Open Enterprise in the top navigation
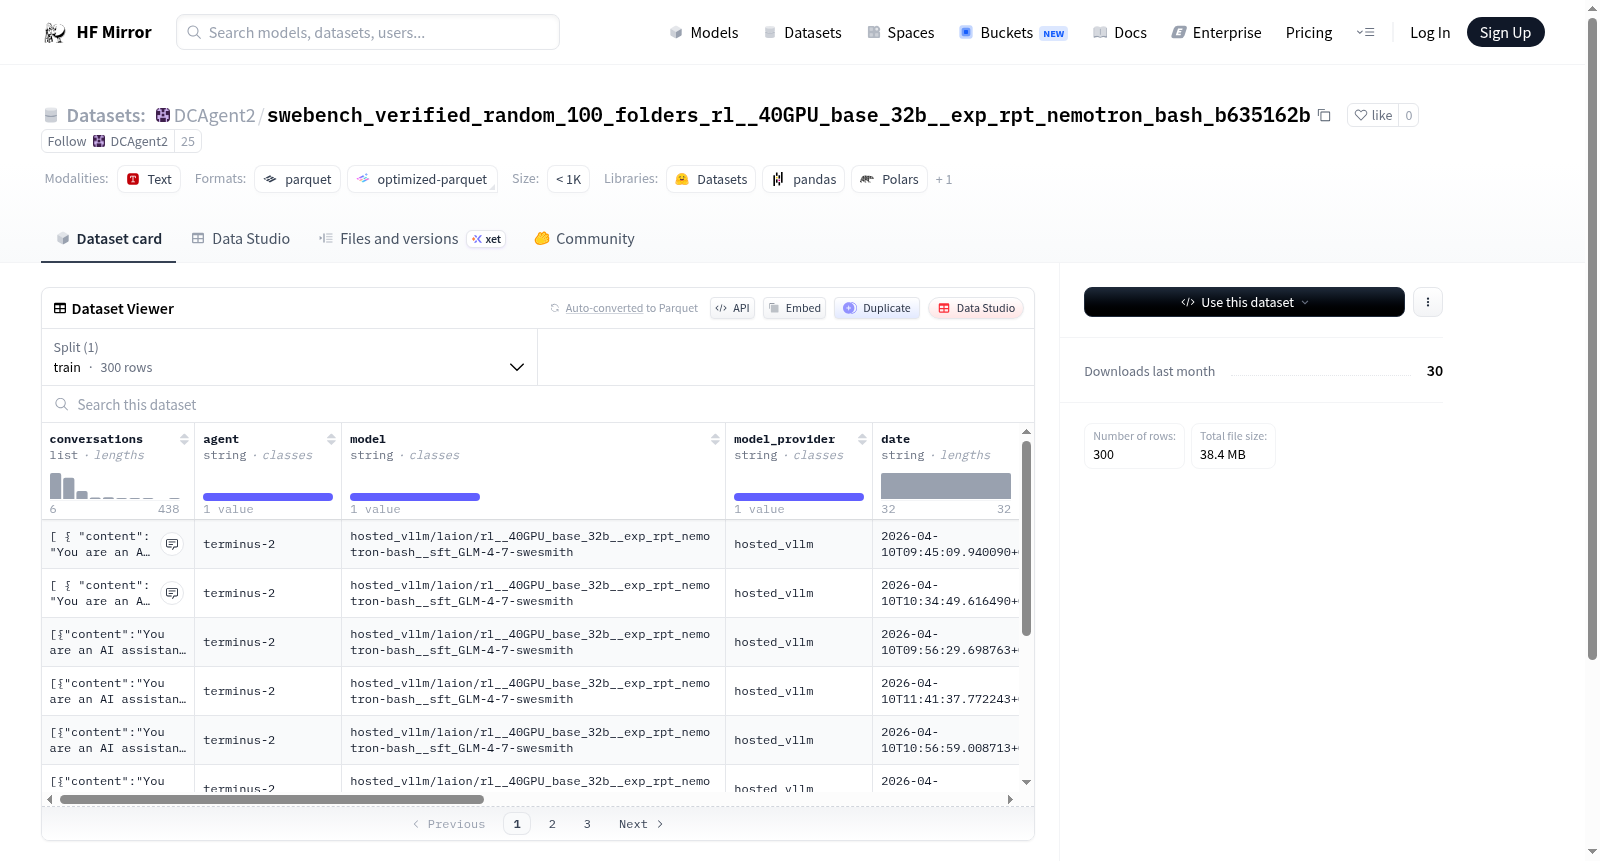The height and width of the screenshot is (861, 1600). pos(1216,33)
